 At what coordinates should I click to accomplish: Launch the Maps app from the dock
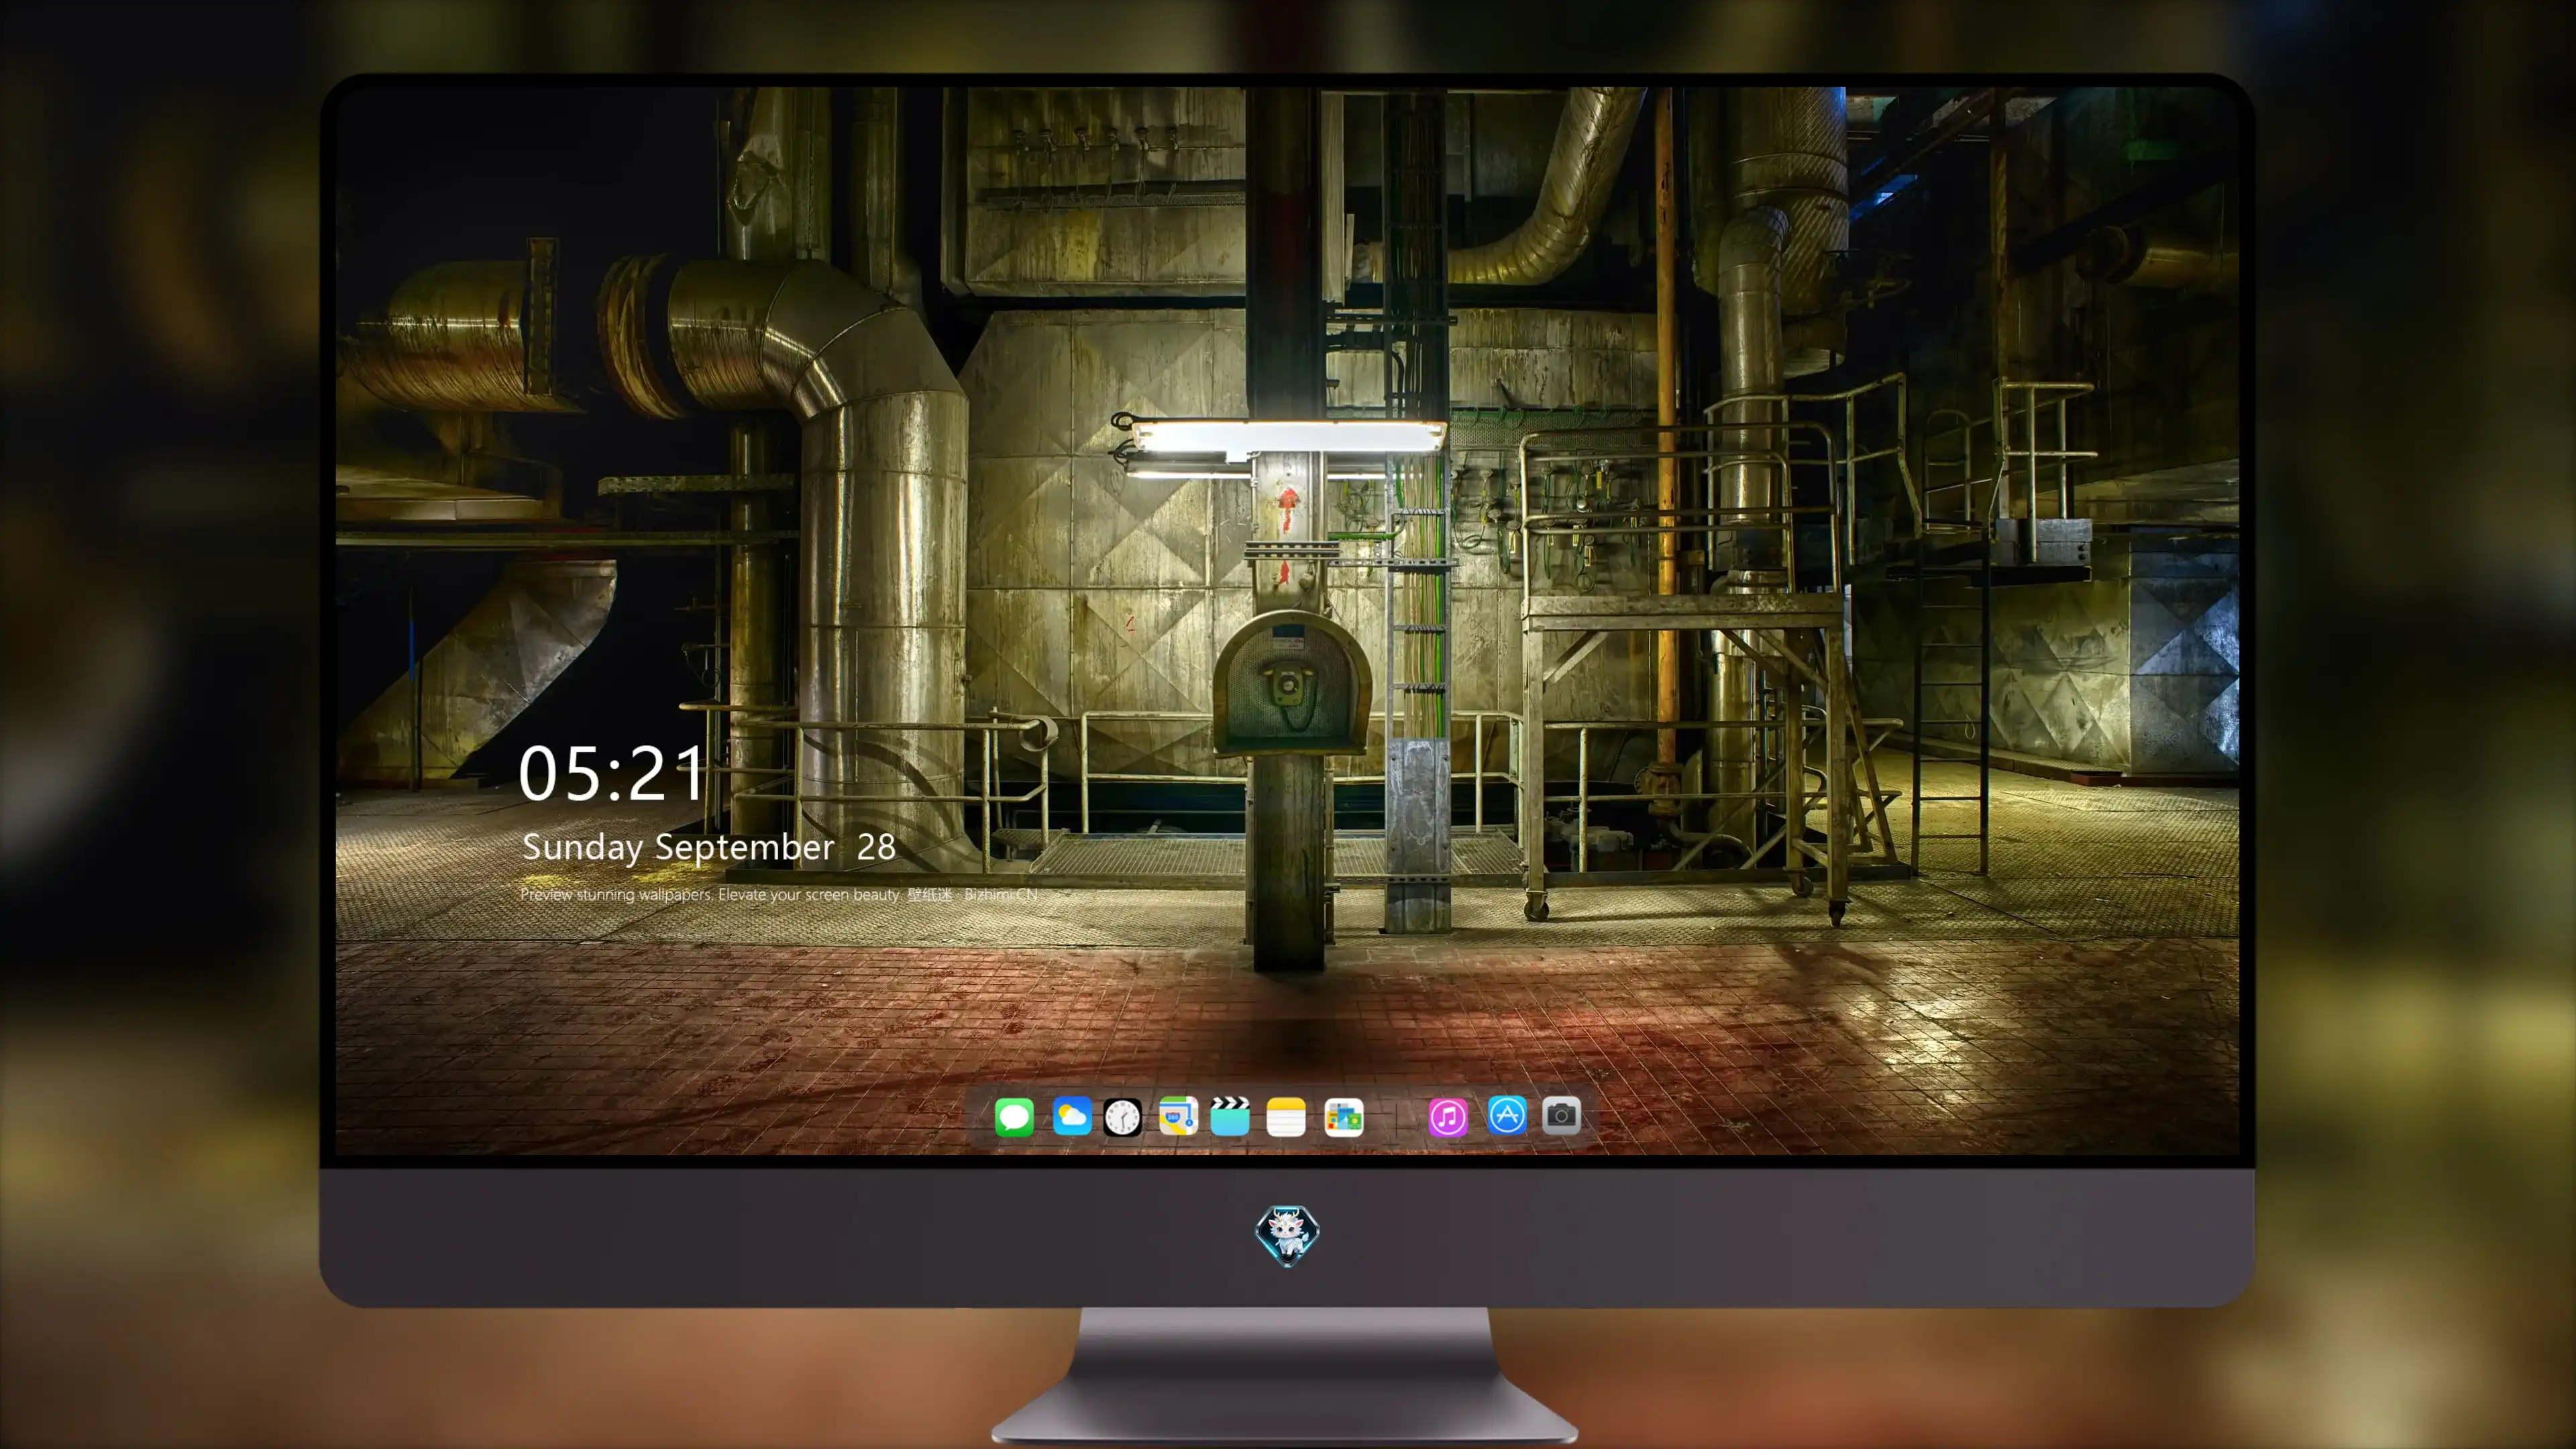1178,1116
